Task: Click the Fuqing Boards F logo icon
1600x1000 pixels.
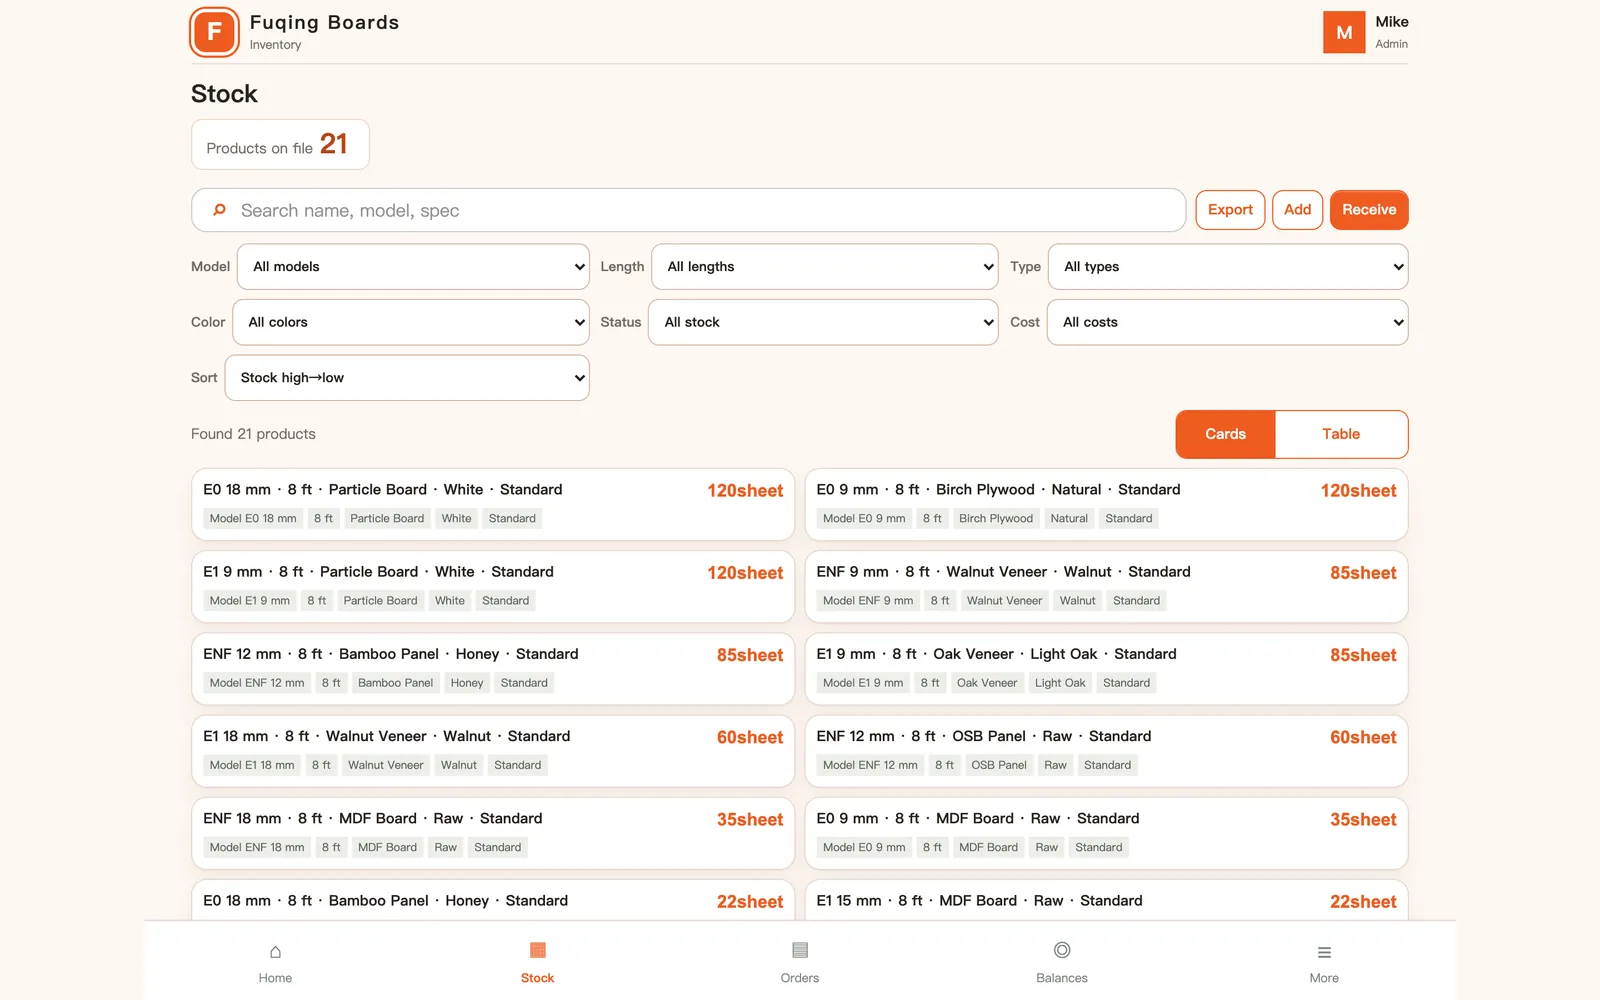Action: (214, 32)
